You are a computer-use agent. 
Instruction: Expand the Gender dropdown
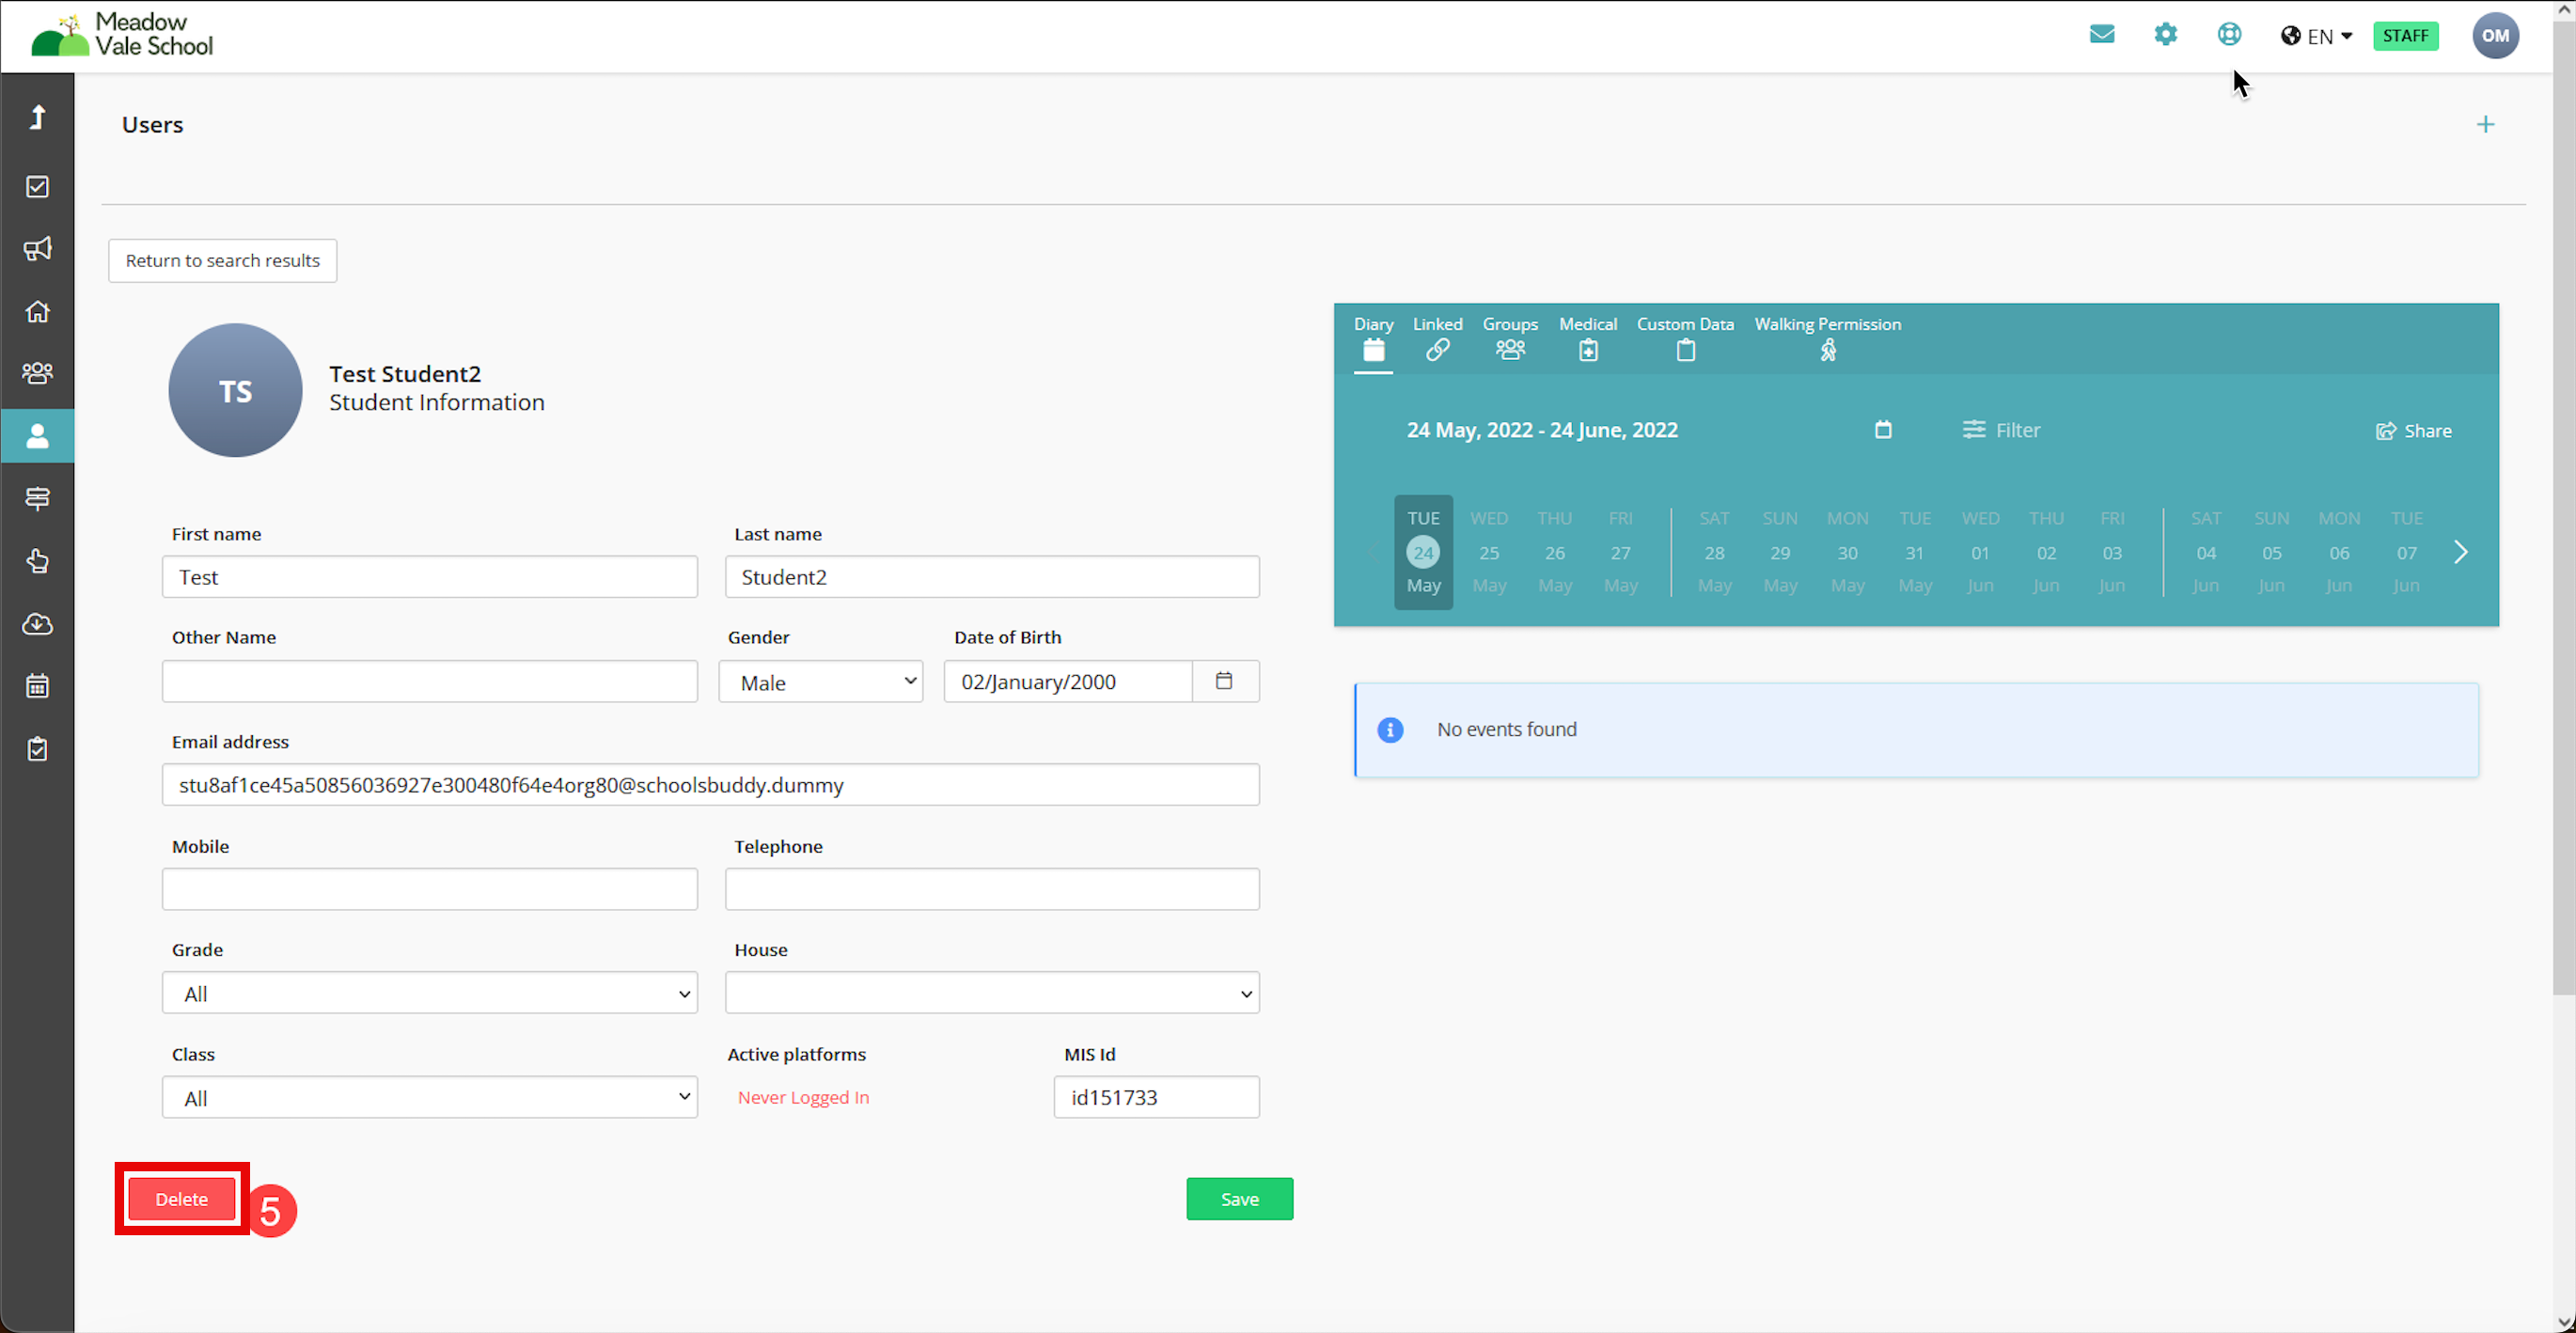tap(820, 682)
